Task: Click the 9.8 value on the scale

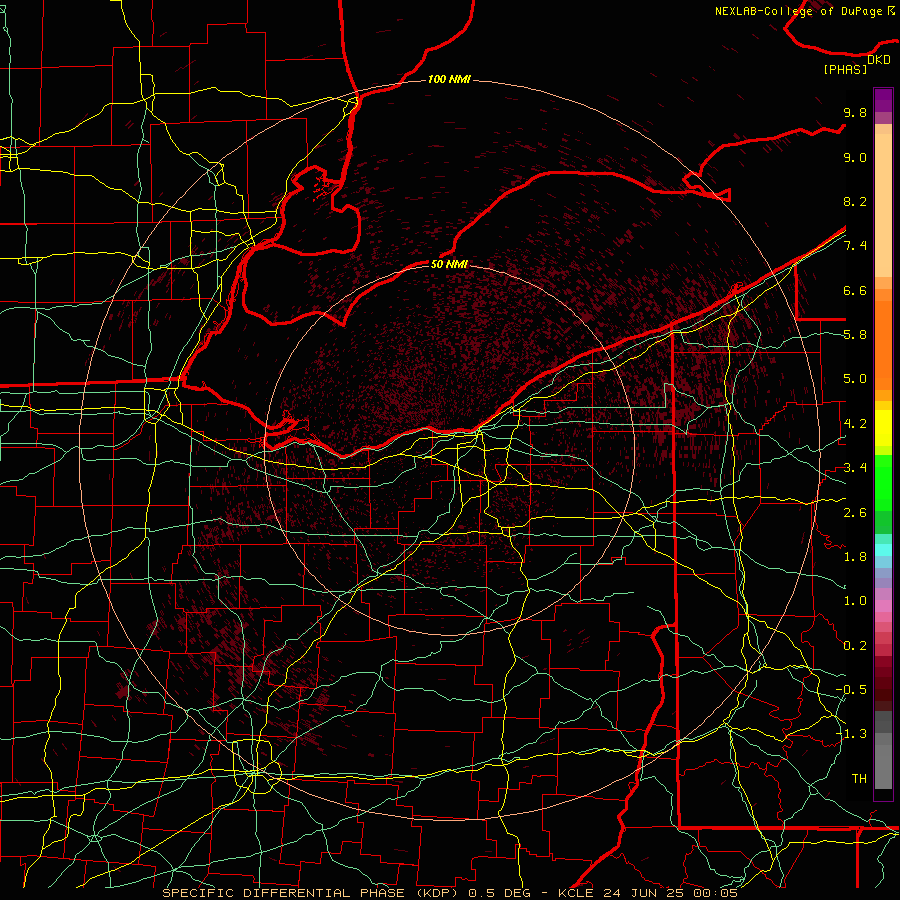Action: coord(855,112)
